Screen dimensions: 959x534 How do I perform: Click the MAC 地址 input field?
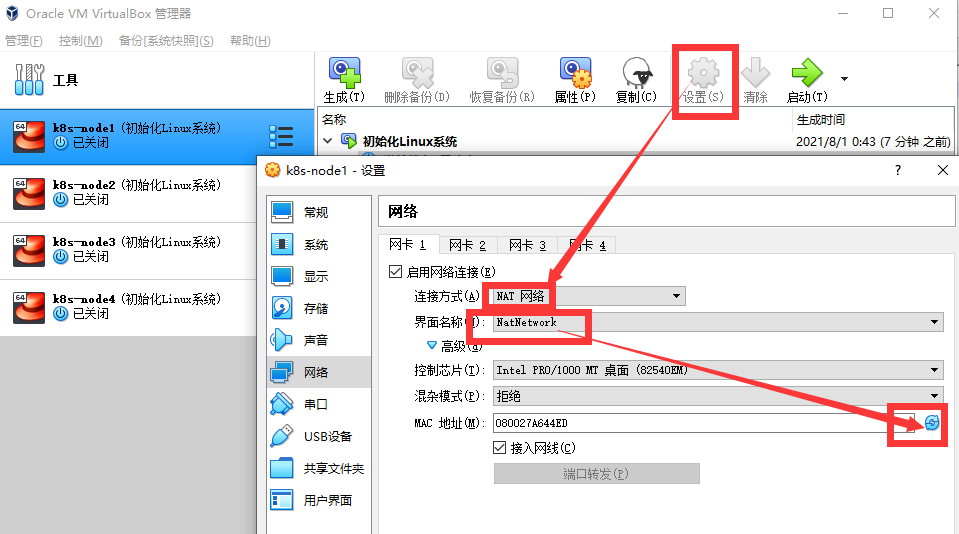click(x=703, y=423)
